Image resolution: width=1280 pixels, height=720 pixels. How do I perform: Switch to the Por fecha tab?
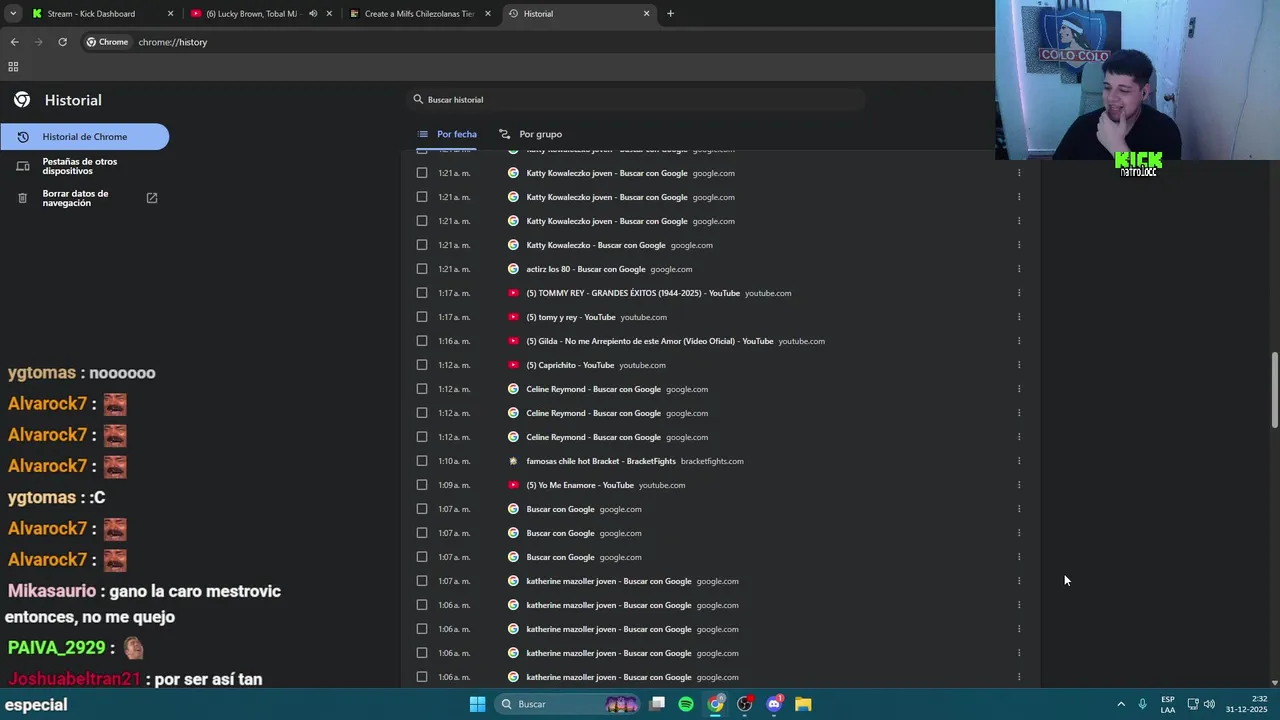tap(447, 134)
